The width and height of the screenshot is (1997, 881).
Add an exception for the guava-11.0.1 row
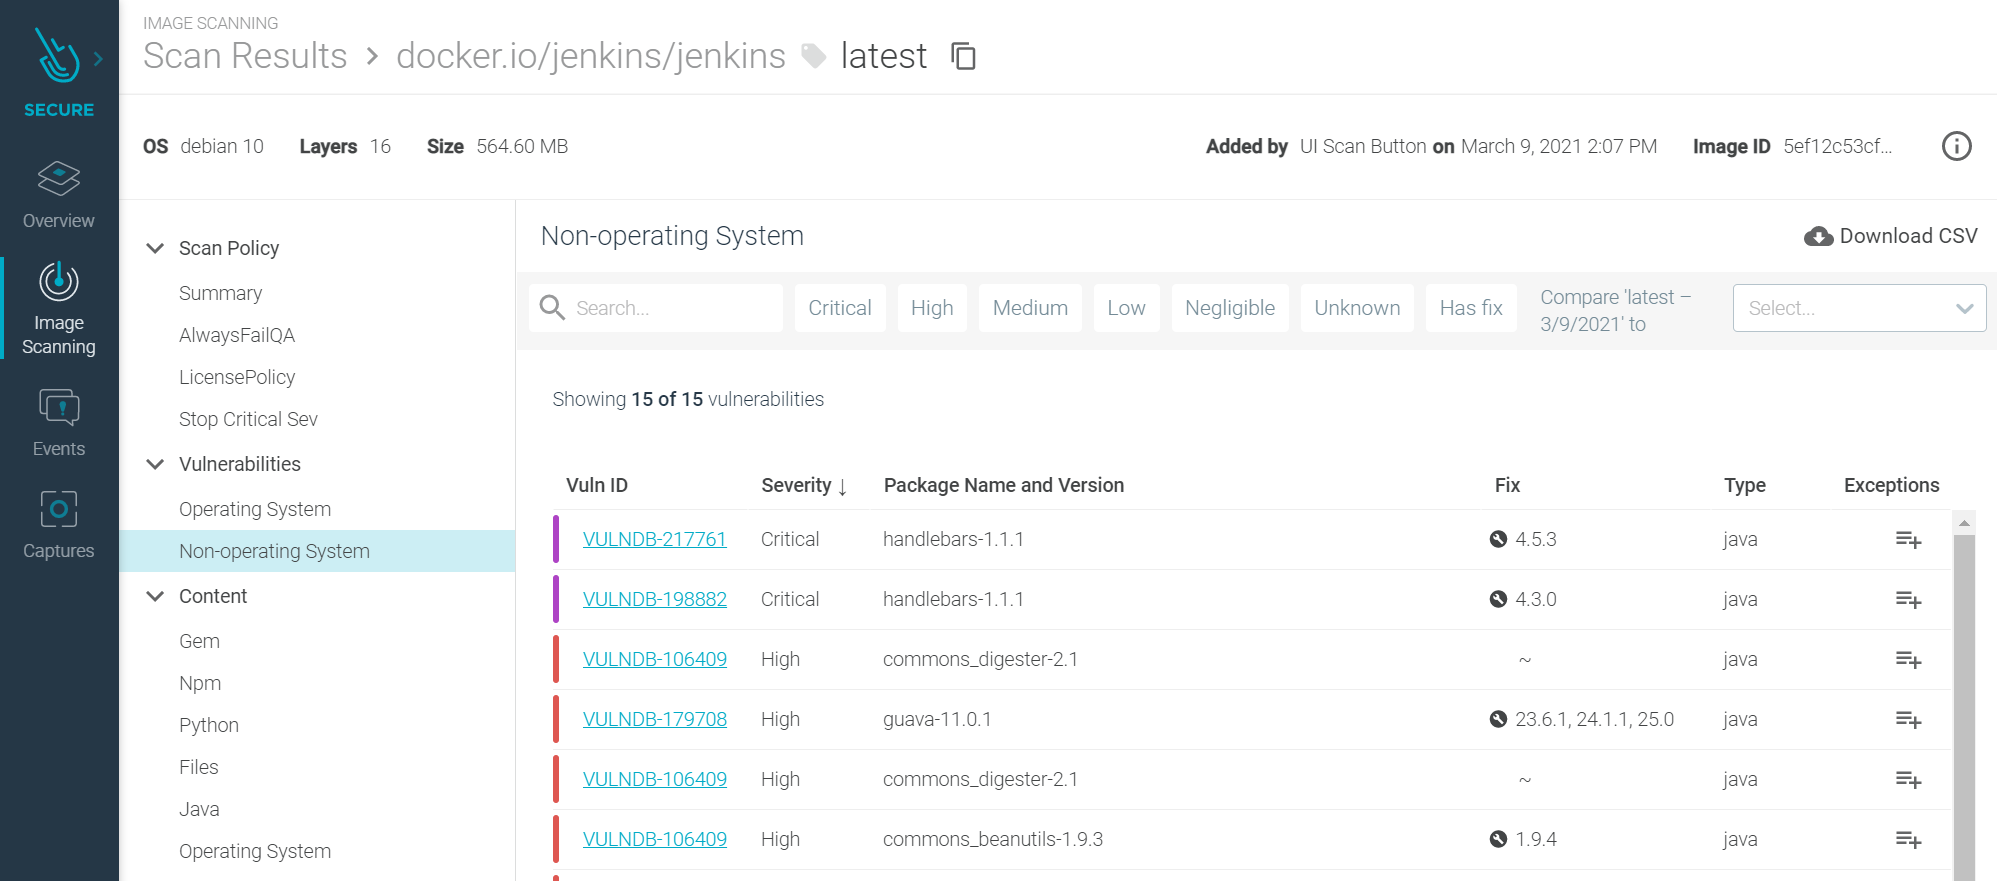pos(1908,720)
